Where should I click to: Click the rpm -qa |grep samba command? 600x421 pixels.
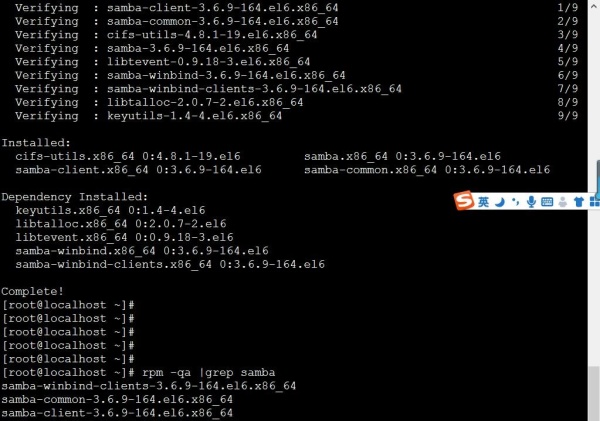click(x=209, y=372)
